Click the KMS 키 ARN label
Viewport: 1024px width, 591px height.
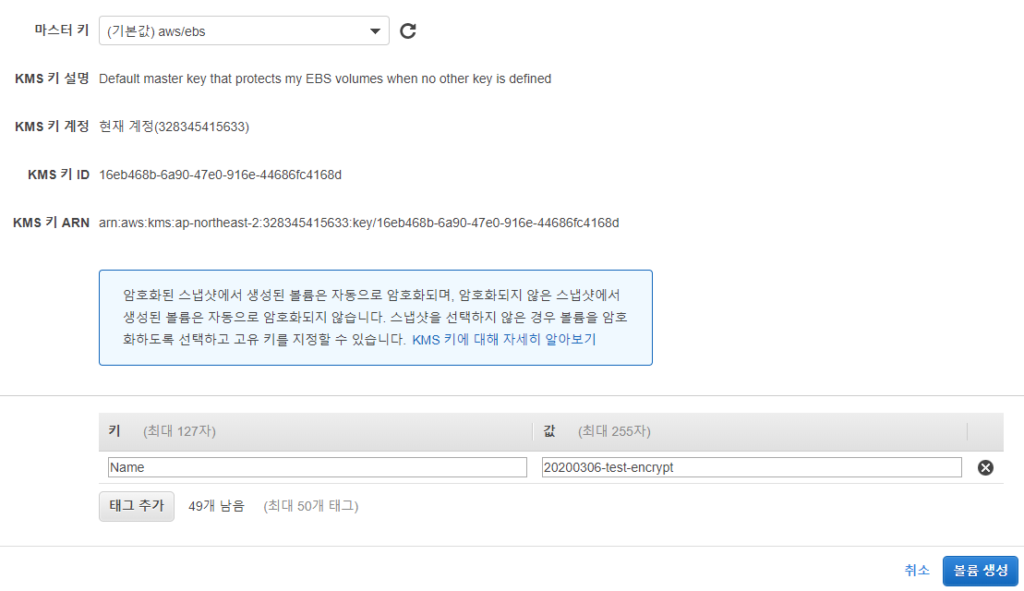click(51, 222)
